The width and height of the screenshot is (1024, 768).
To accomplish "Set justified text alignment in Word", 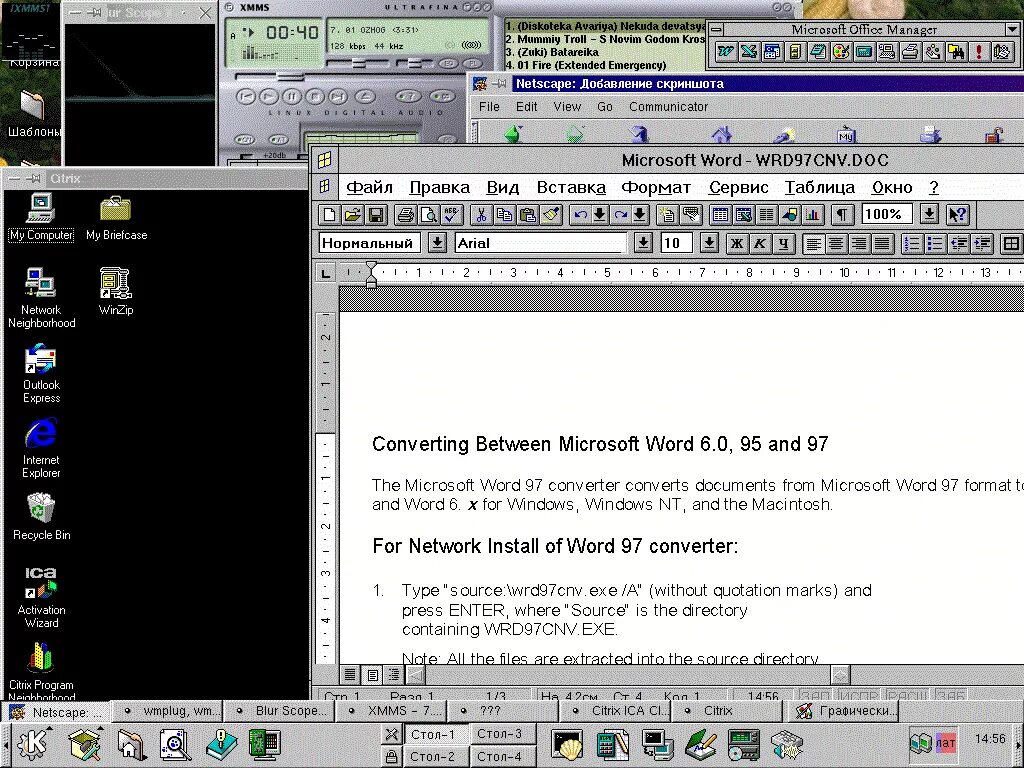I will 882,244.
